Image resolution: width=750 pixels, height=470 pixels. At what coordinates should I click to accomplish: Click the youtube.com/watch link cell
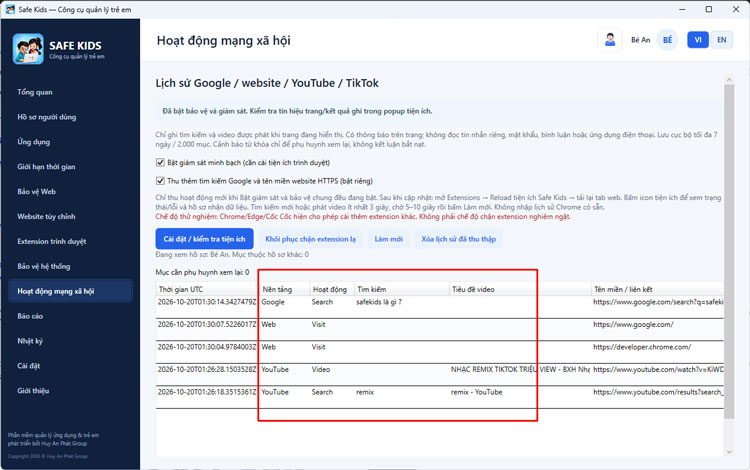(x=658, y=369)
